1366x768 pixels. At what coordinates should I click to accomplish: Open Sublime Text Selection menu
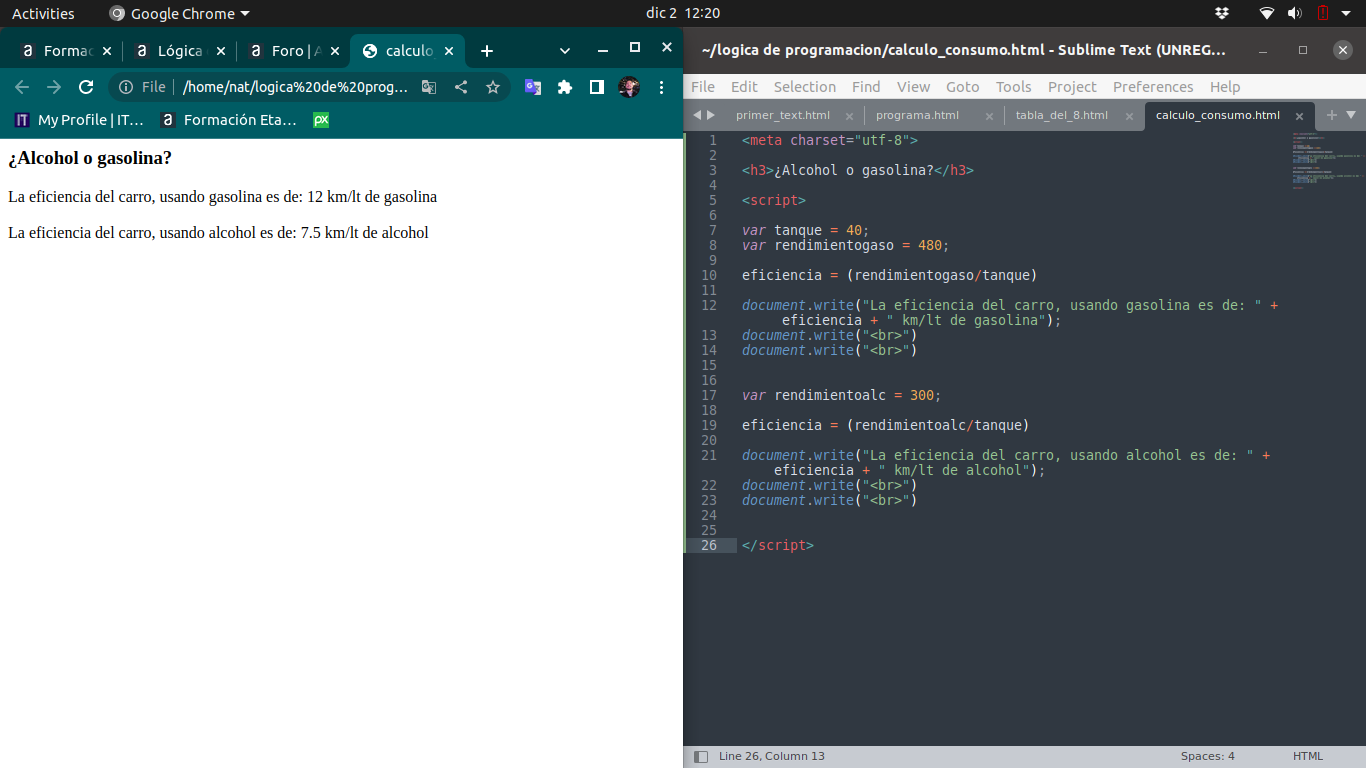click(x=805, y=87)
